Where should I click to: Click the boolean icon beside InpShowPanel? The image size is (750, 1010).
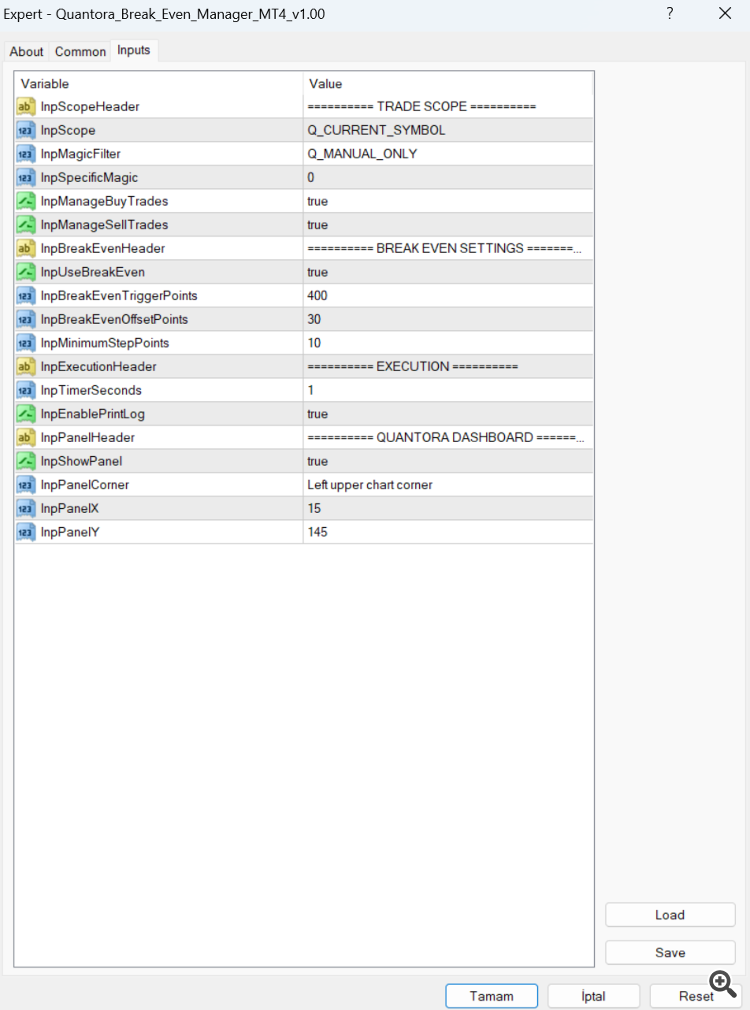[x=26, y=461]
